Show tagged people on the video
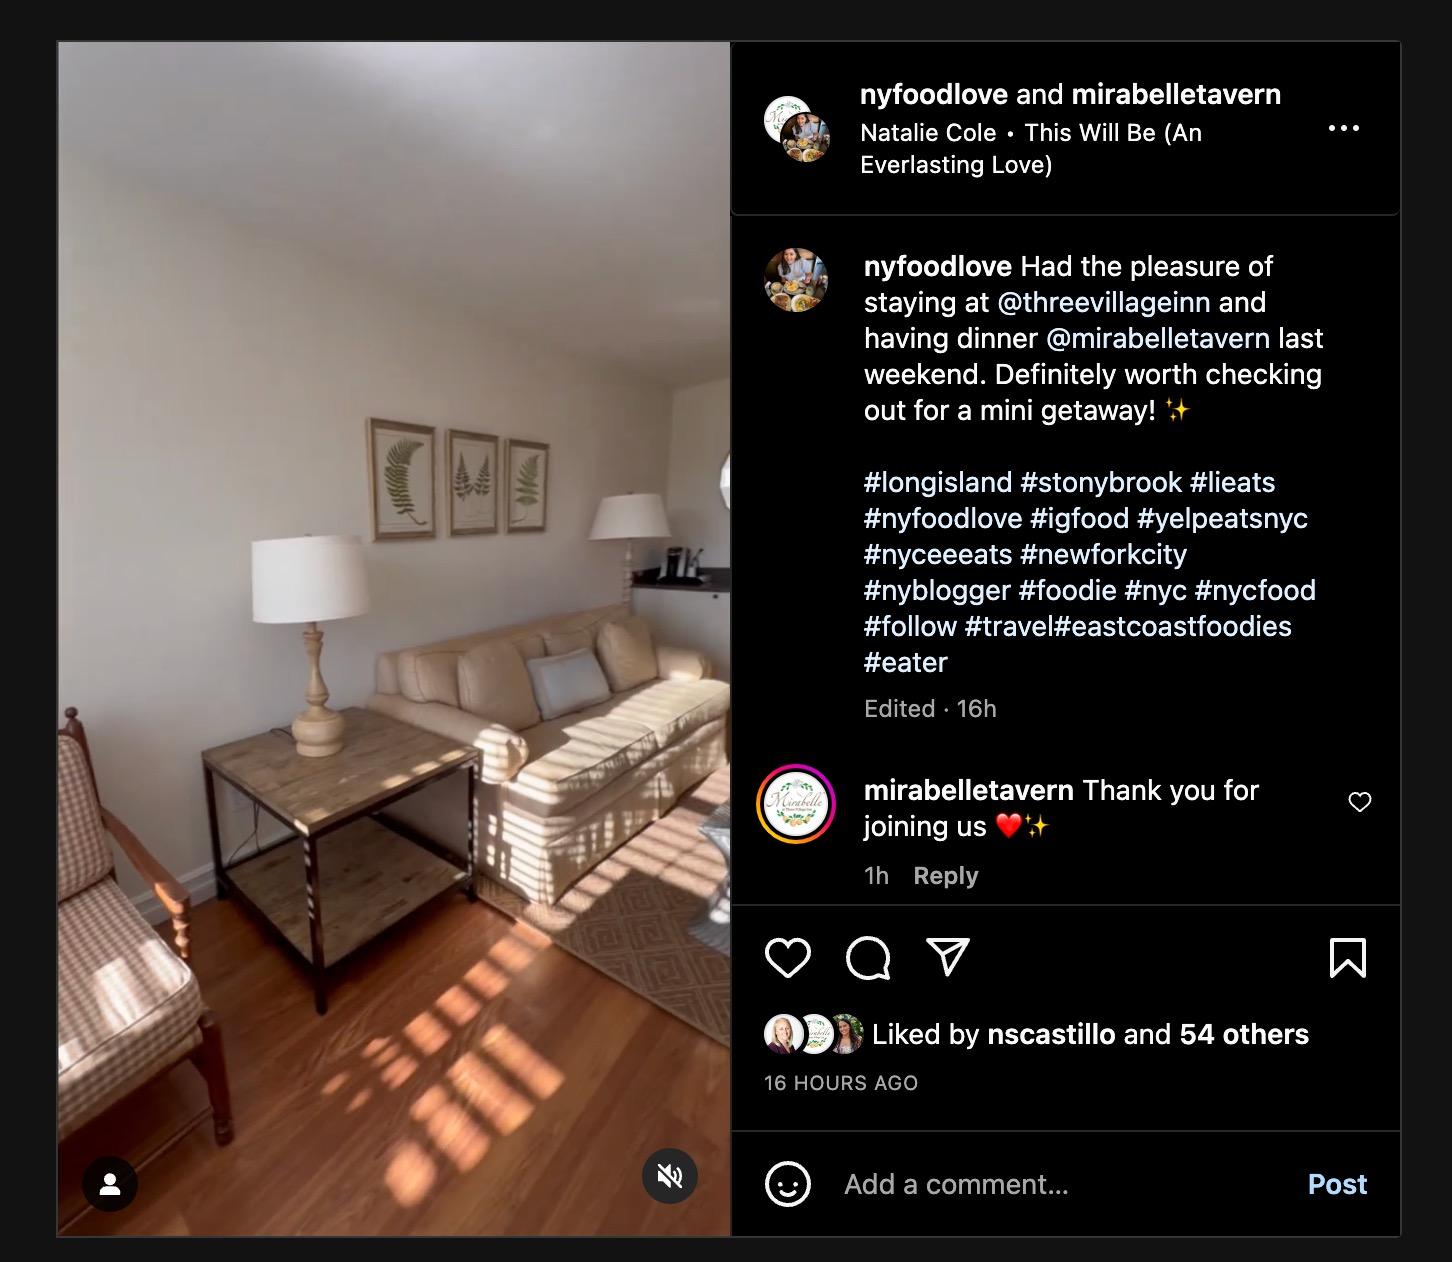 110,1184
